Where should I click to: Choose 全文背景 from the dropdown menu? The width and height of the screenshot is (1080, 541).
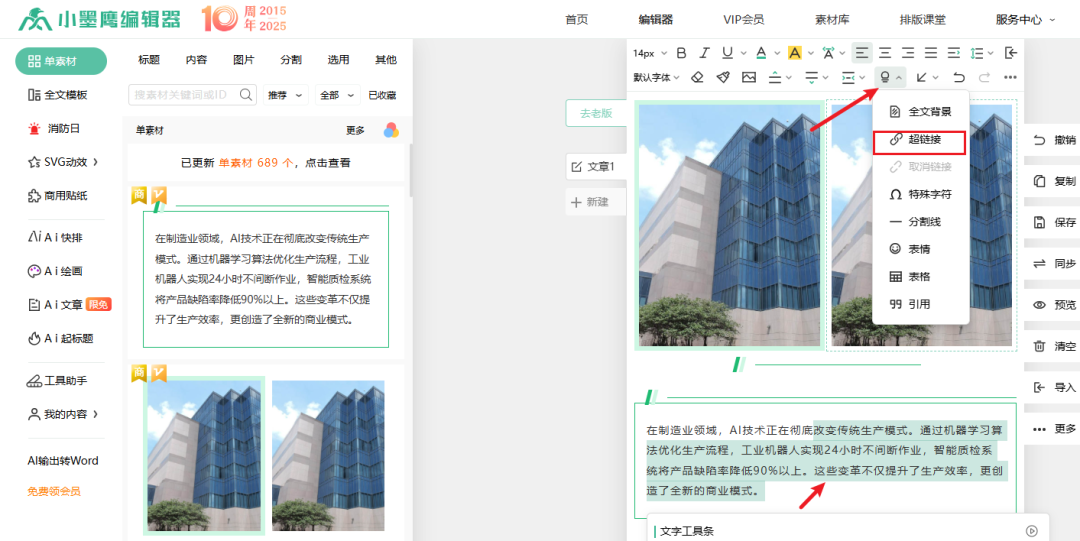tap(920, 111)
